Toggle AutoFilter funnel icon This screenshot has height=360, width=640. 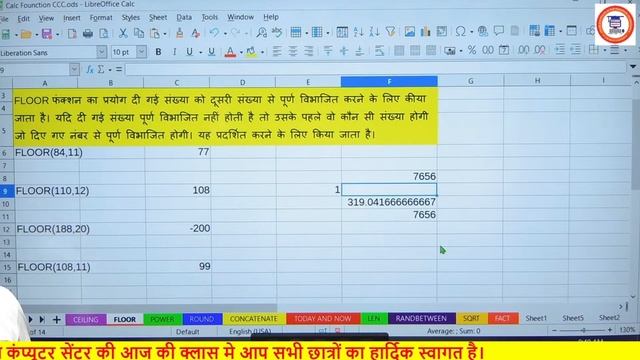[390, 32]
